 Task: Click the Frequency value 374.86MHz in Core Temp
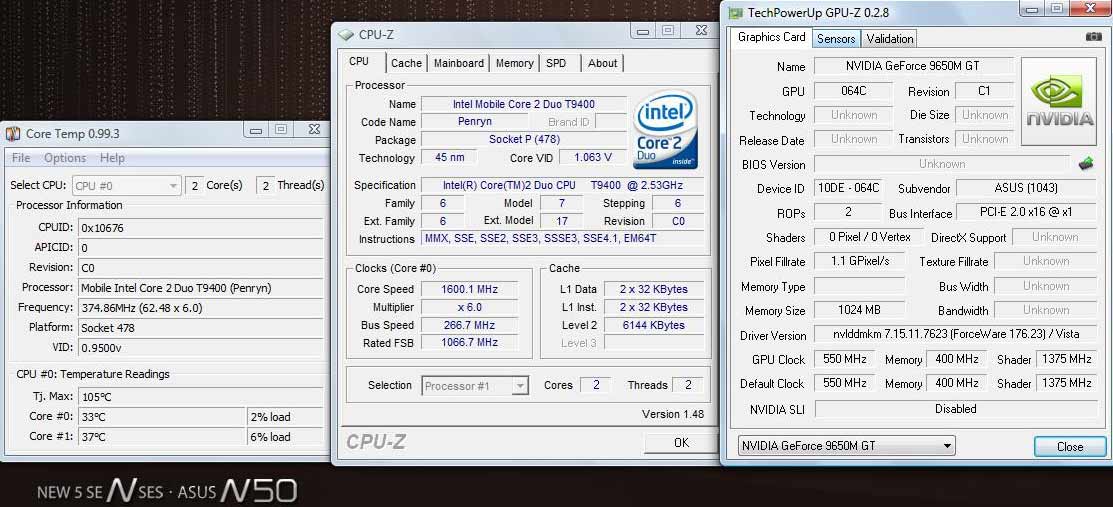[x=200, y=307]
